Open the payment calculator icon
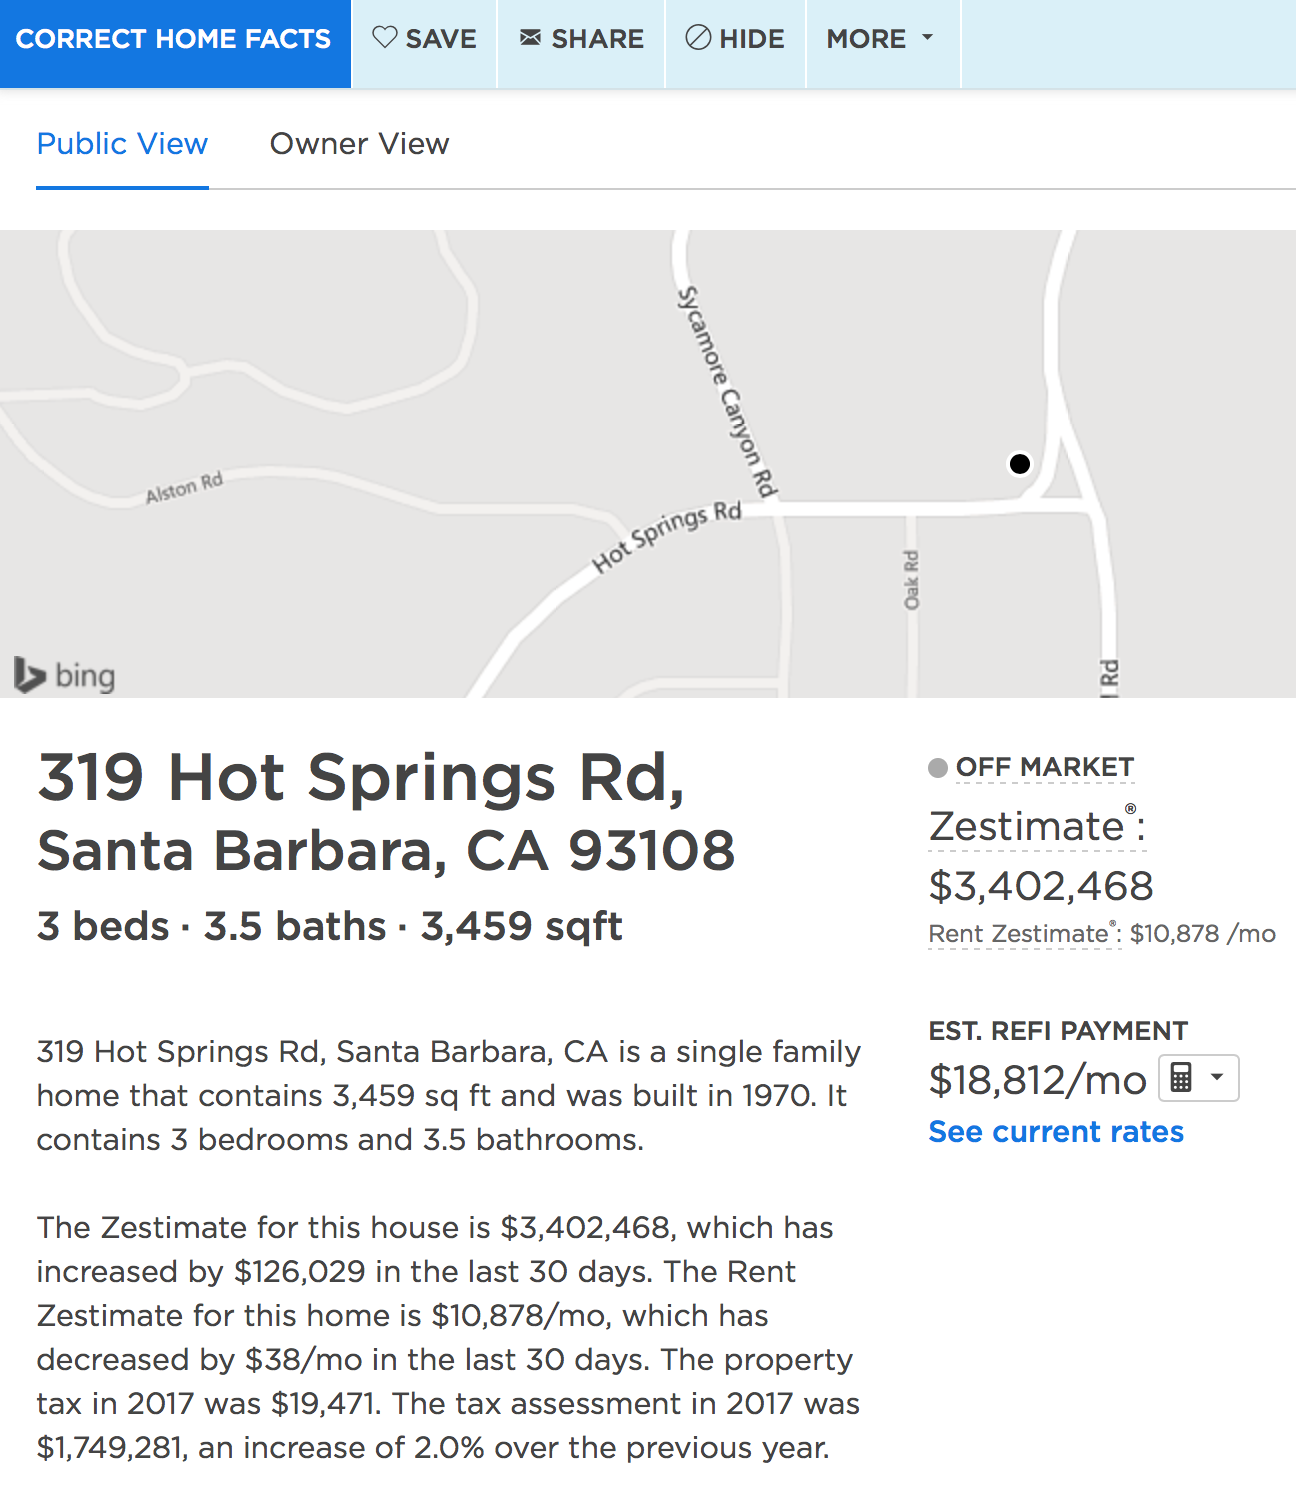The image size is (1296, 1494). (1181, 1078)
